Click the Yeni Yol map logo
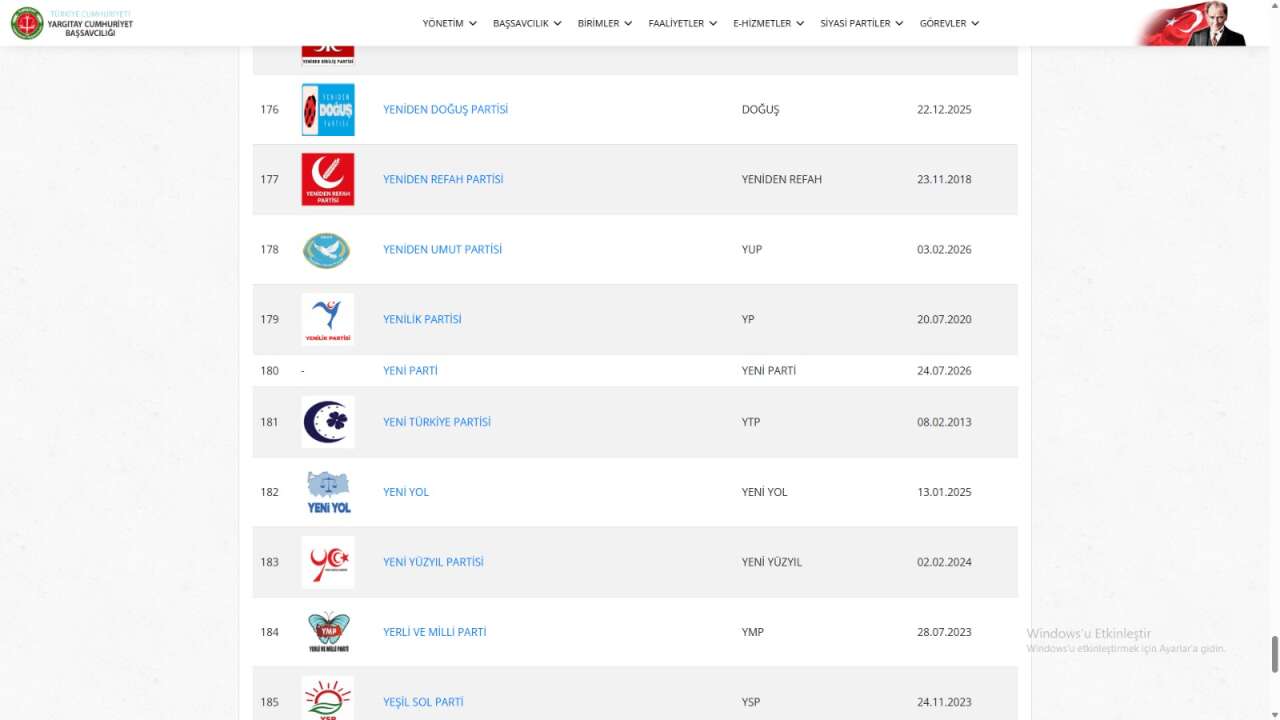 click(328, 492)
